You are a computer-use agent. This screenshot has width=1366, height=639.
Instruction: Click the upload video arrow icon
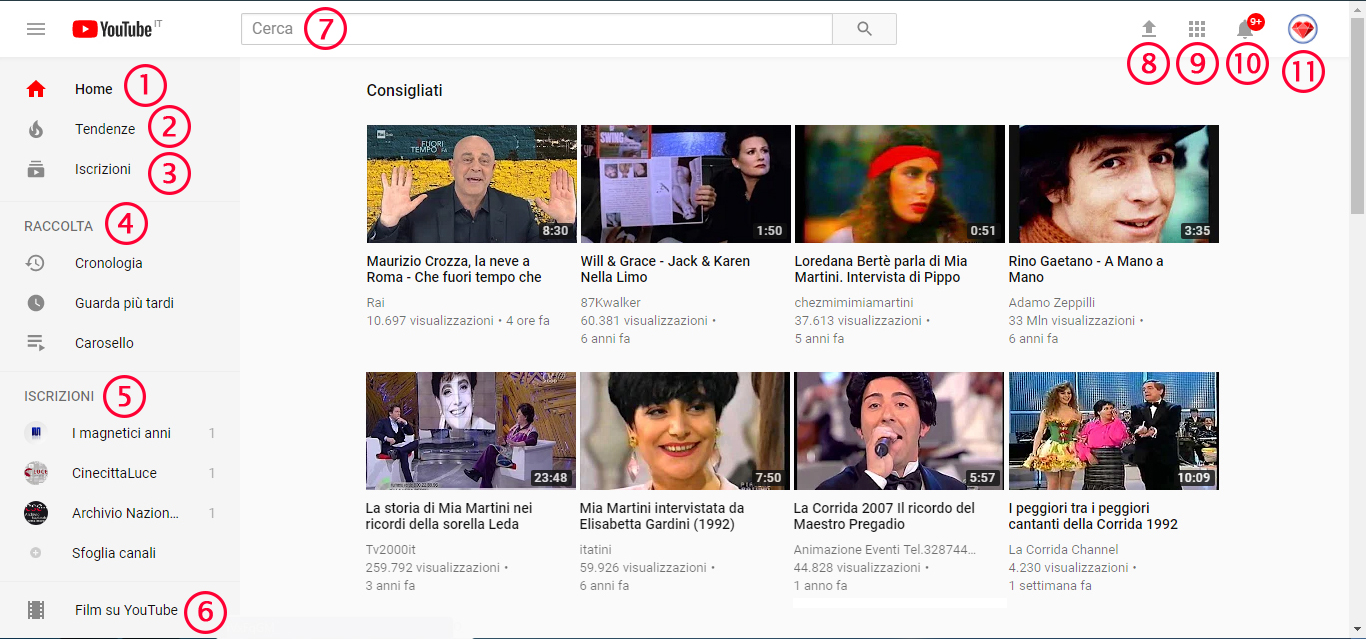pos(1149,29)
